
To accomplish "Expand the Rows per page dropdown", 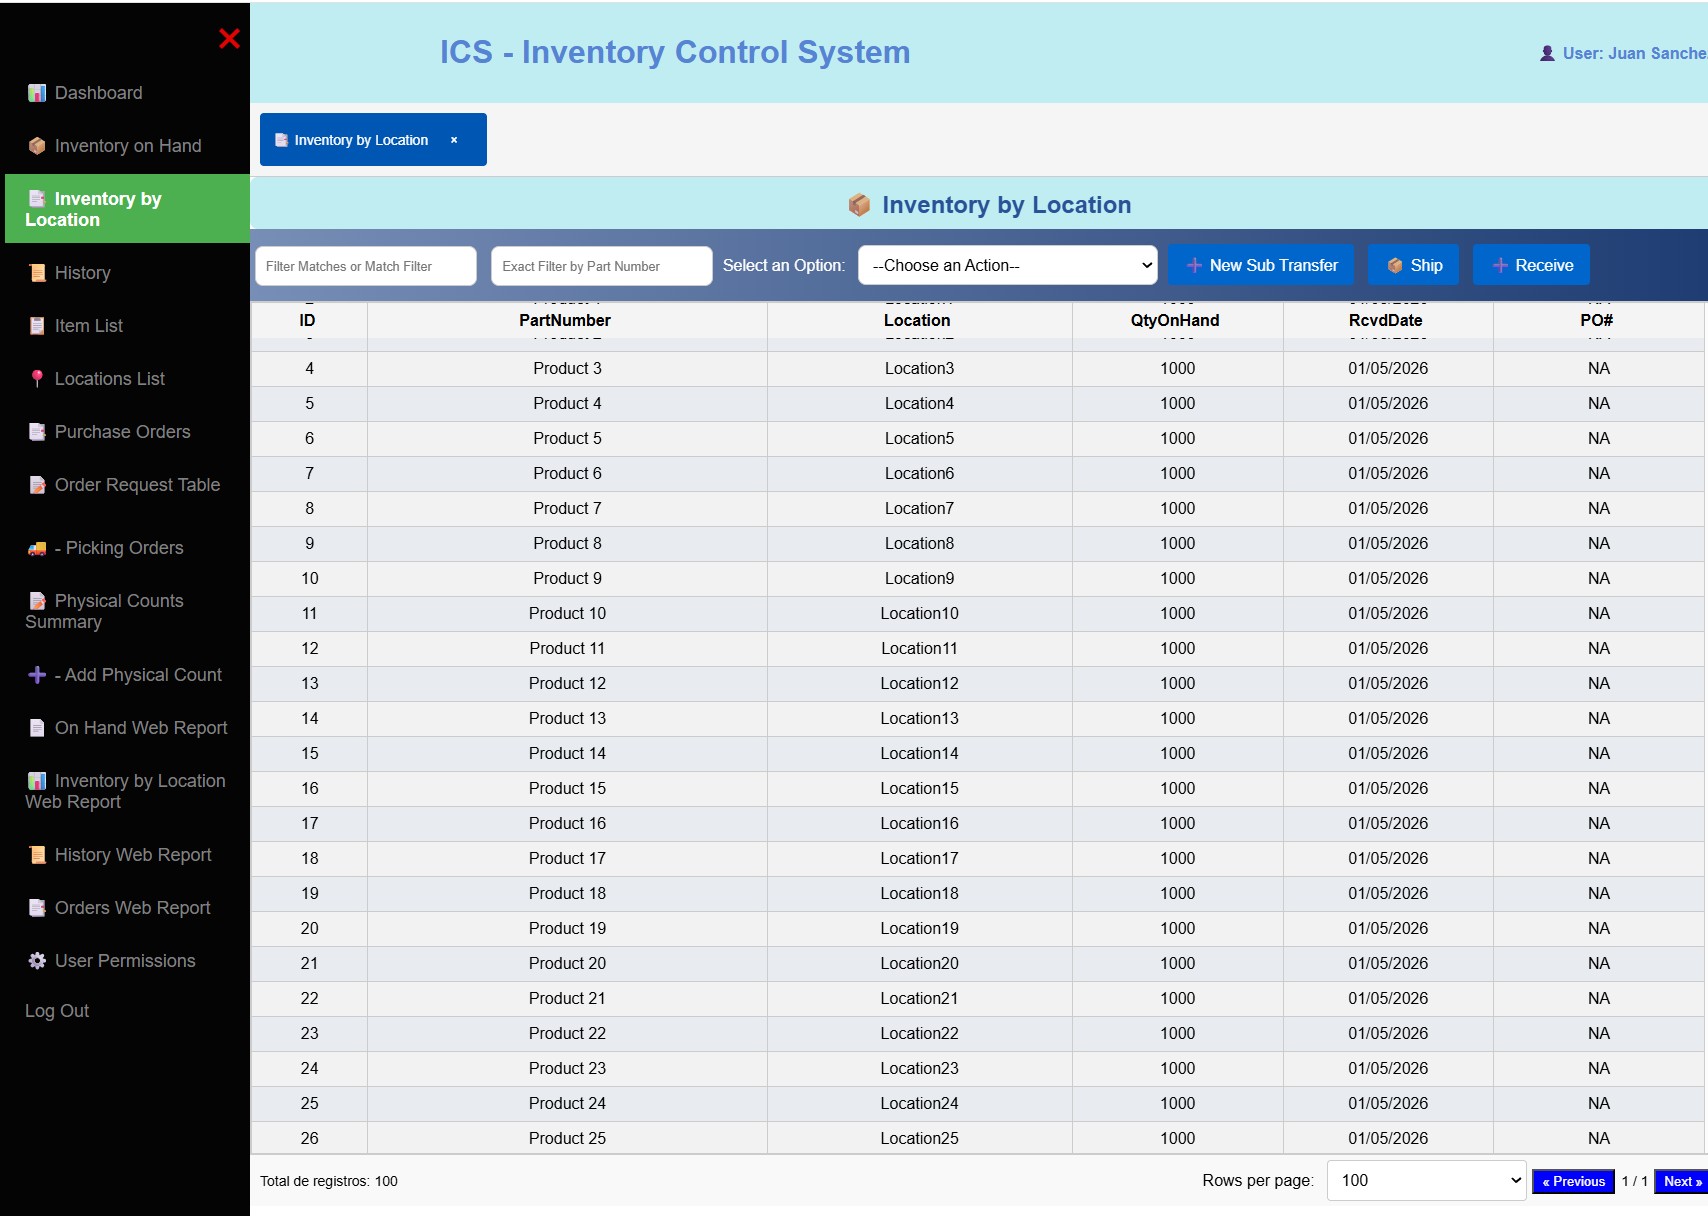I will (x=1425, y=1181).
